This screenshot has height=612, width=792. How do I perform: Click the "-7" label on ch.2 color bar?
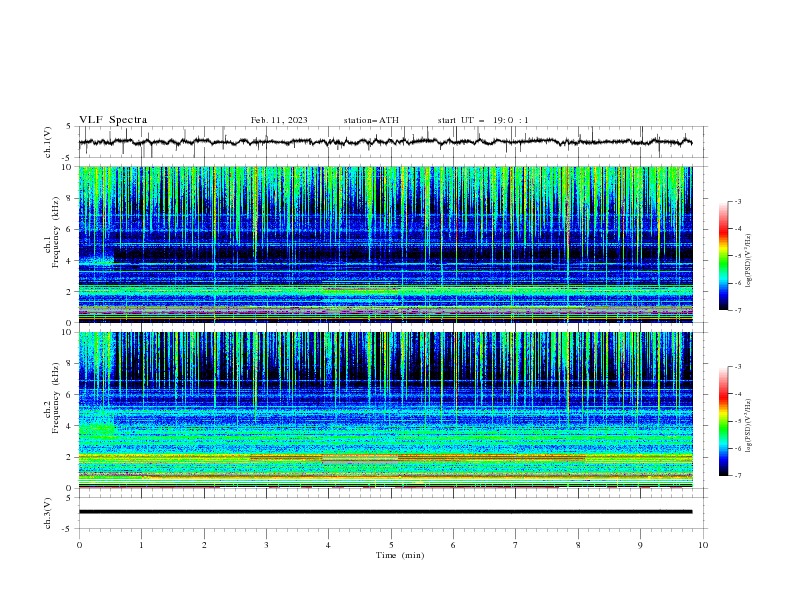737,475
